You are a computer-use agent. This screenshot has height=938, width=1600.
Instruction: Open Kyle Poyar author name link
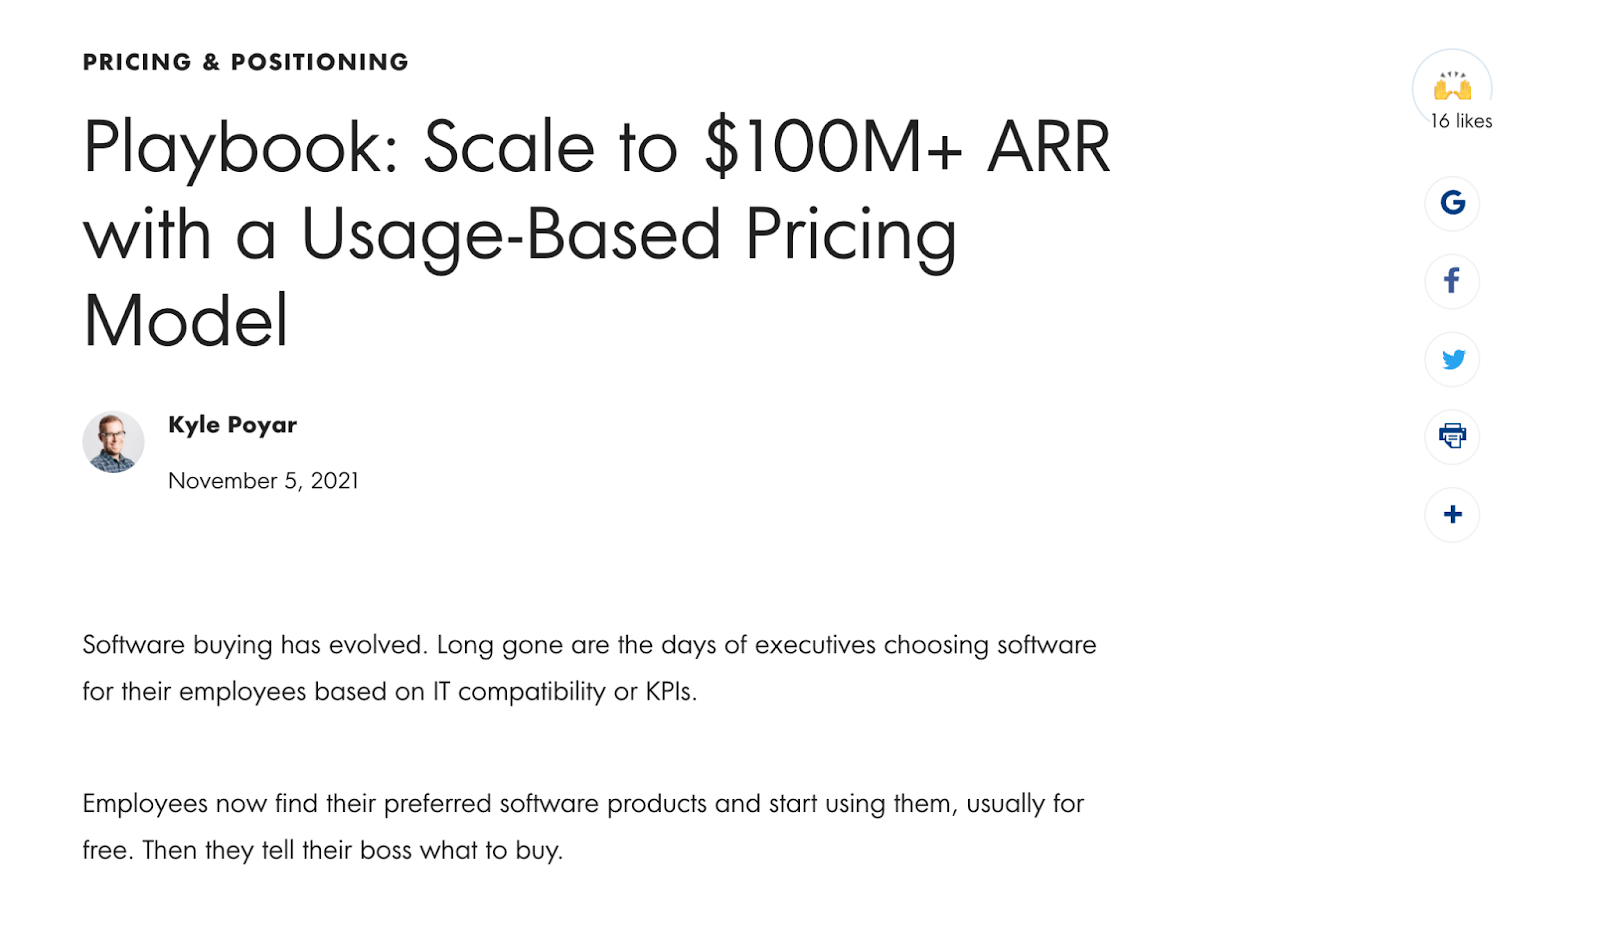point(232,425)
